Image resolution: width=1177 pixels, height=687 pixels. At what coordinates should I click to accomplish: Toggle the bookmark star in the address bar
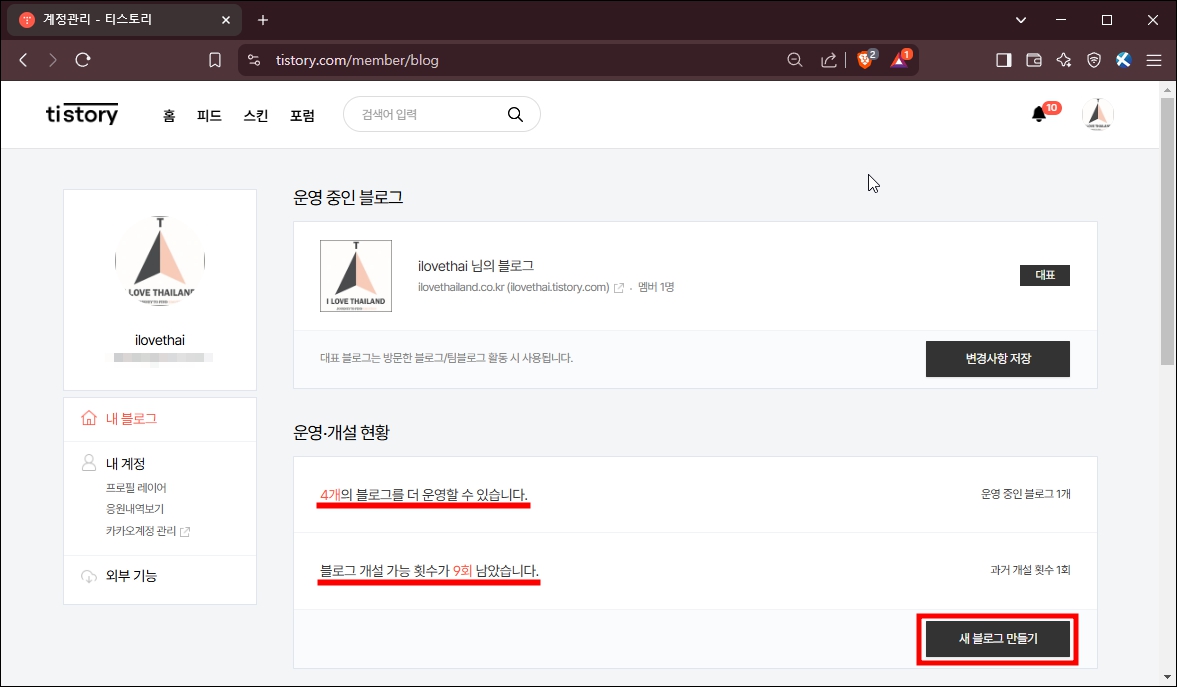(214, 59)
